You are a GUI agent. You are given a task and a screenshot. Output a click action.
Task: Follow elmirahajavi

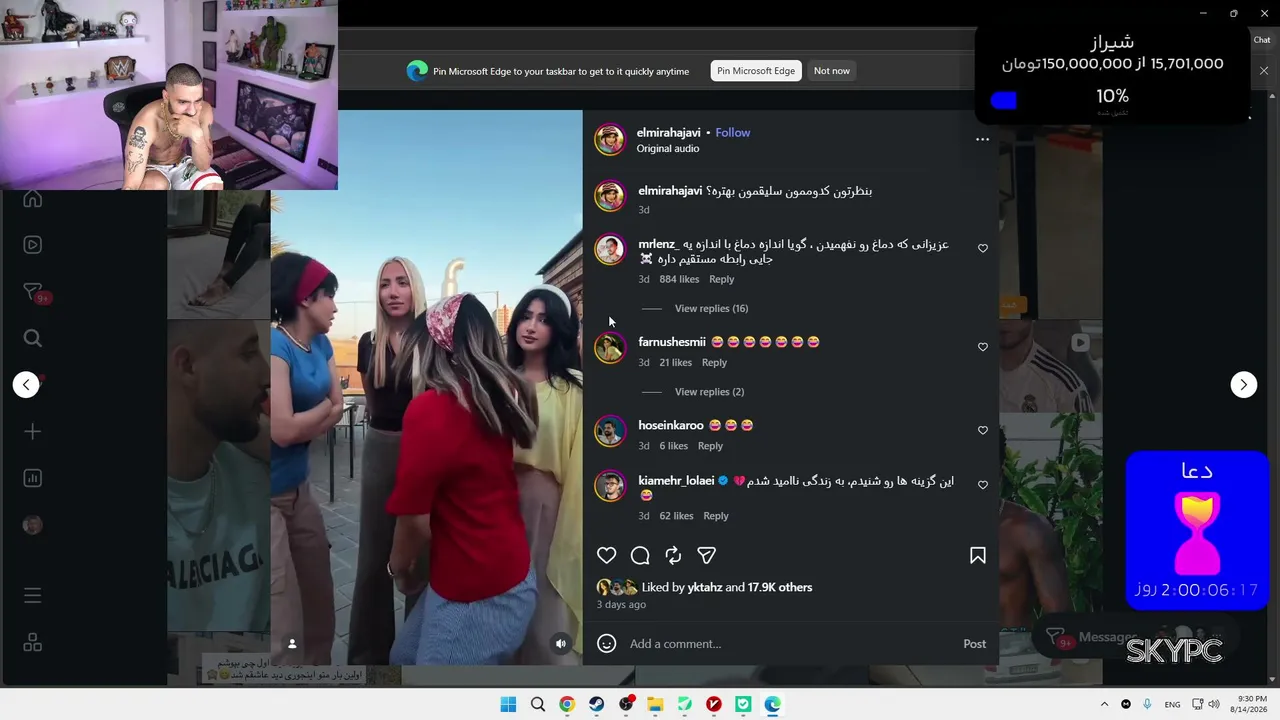point(733,132)
